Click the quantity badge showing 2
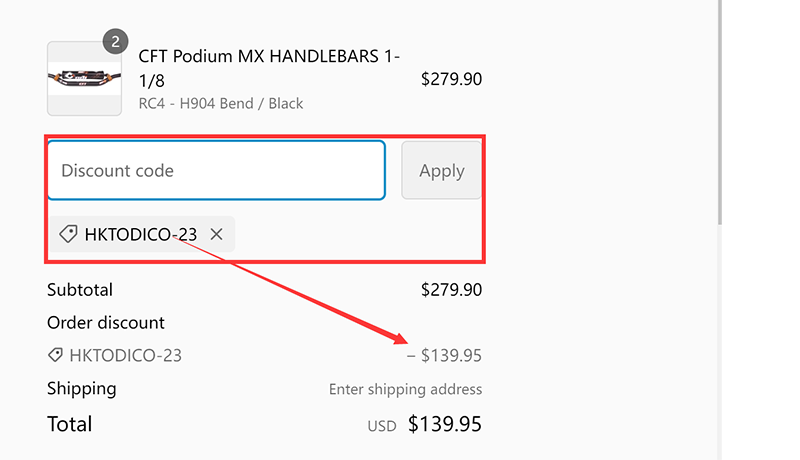 tap(116, 41)
